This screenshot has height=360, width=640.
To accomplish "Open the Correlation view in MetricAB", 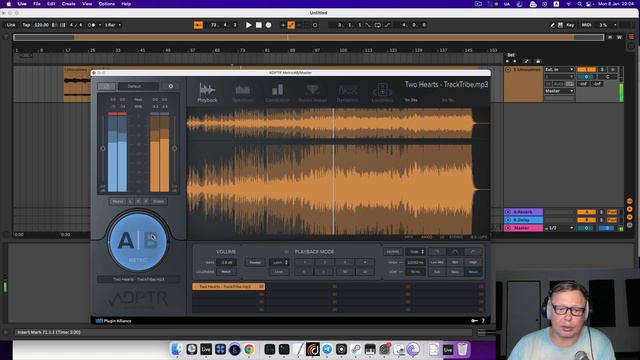I will coord(278,93).
